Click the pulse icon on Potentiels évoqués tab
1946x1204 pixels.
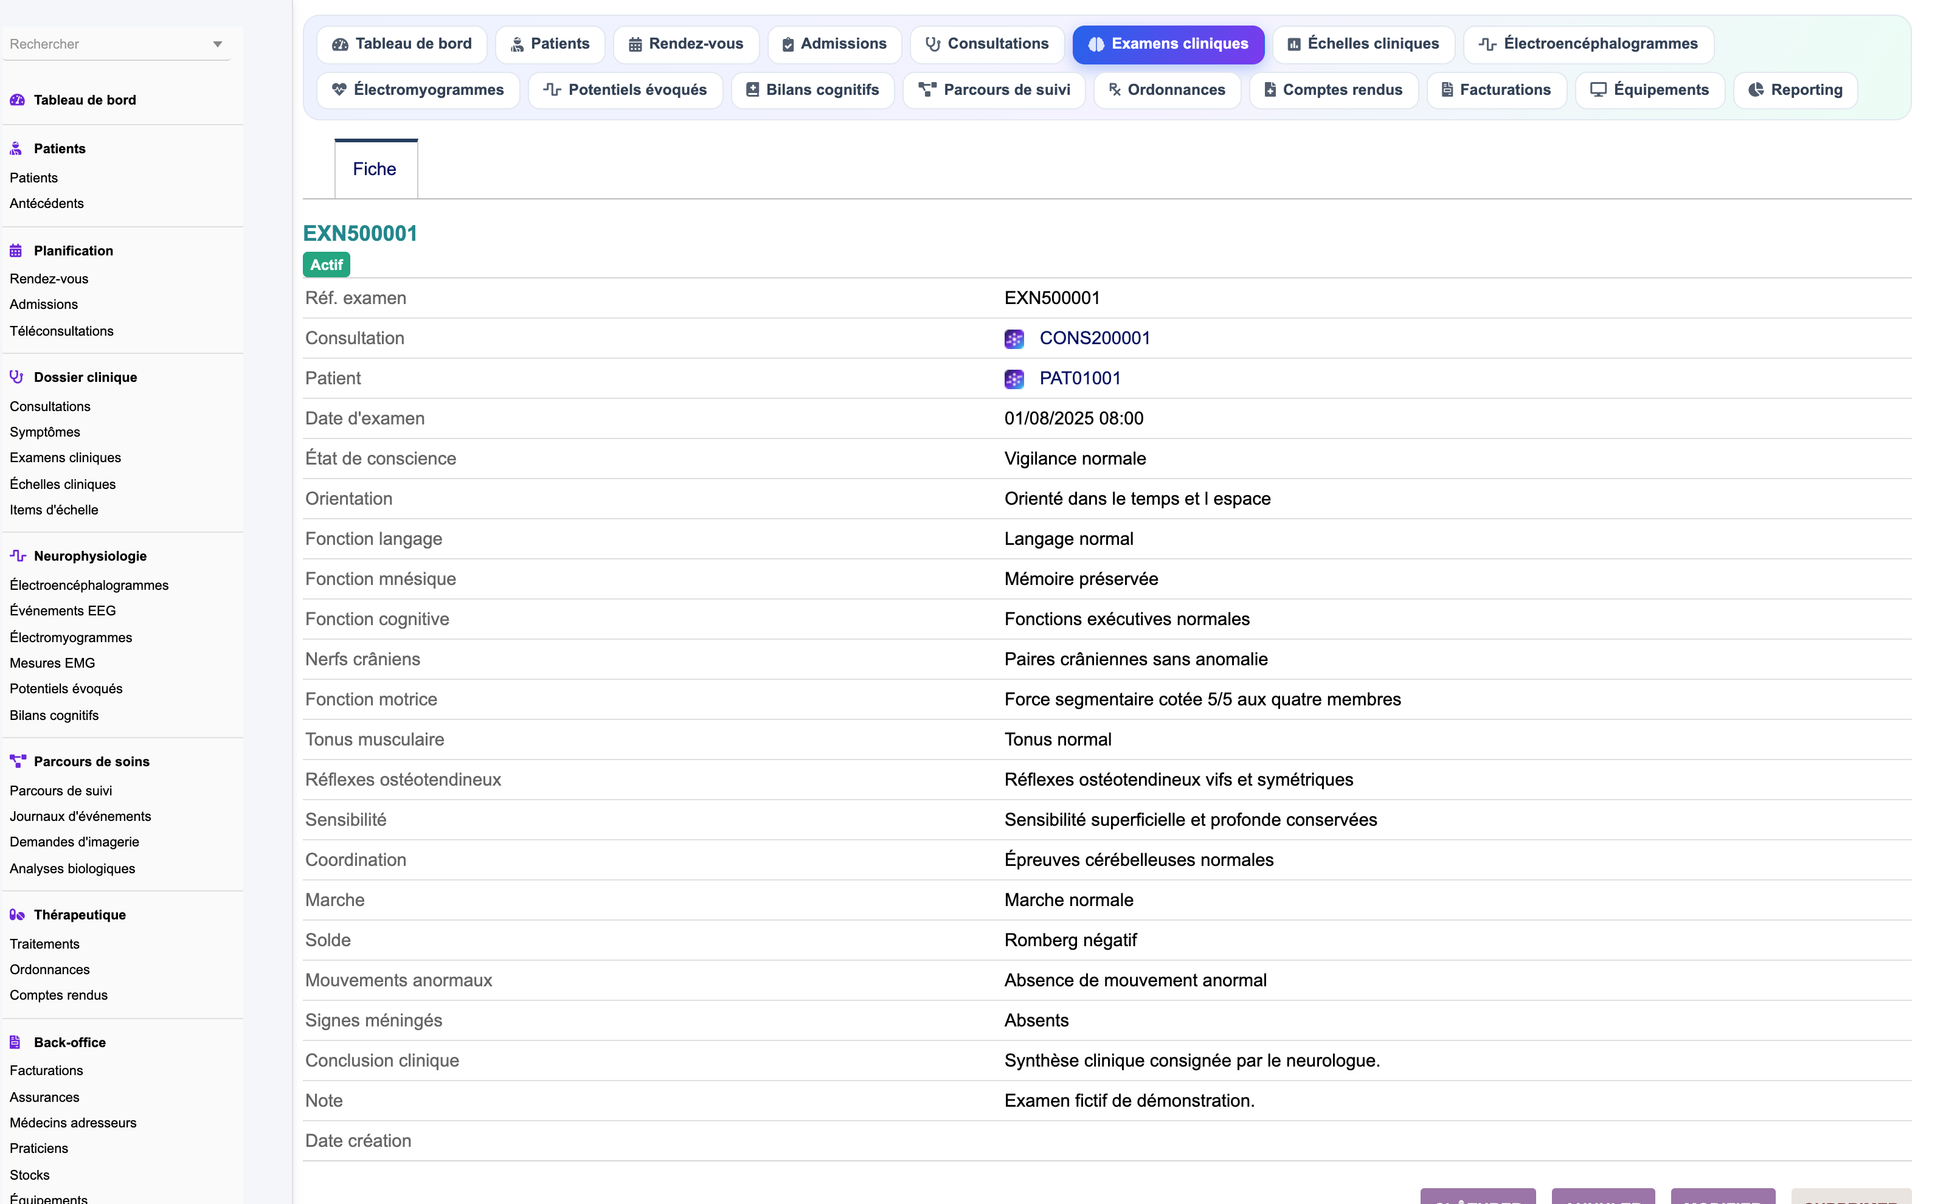coord(552,90)
